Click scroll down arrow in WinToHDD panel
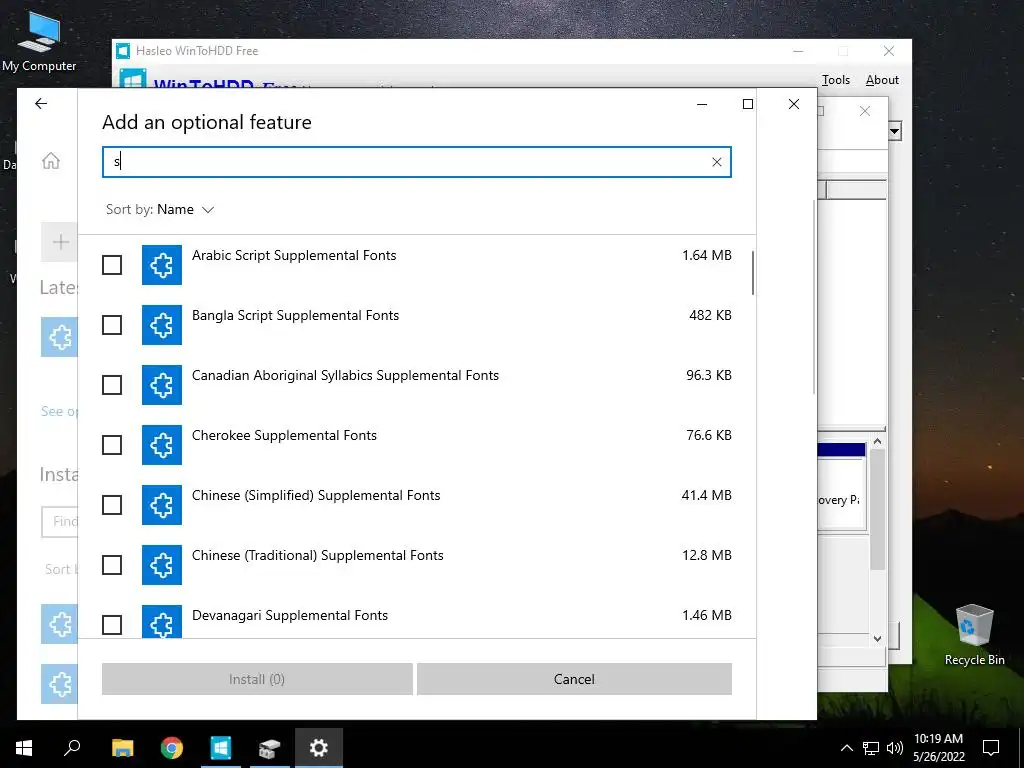 coord(878,639)
